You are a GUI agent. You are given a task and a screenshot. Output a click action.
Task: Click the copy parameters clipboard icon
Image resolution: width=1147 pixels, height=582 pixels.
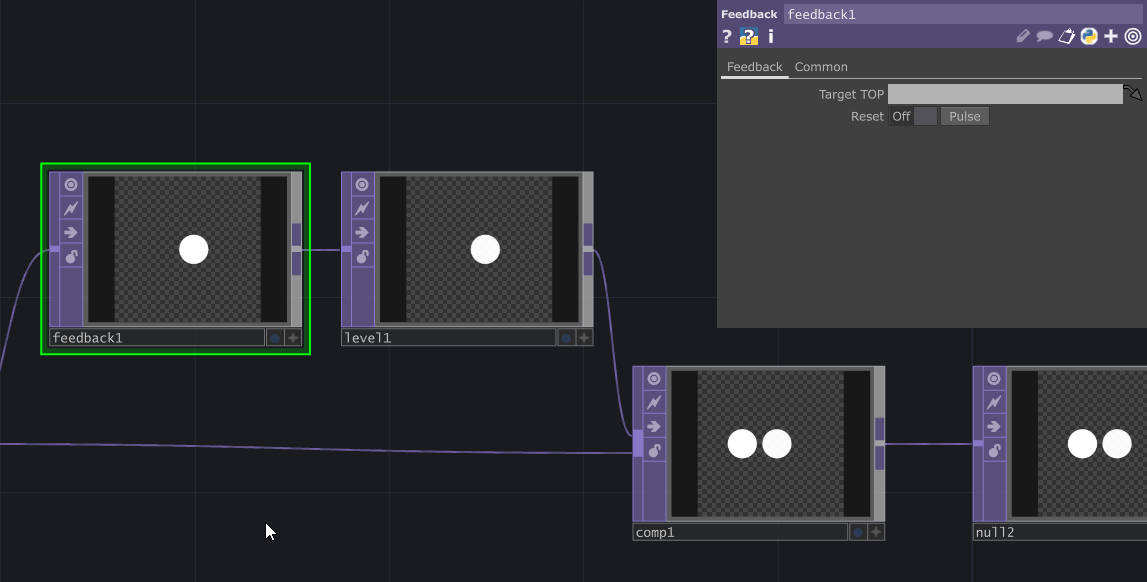coord(1066,36)
